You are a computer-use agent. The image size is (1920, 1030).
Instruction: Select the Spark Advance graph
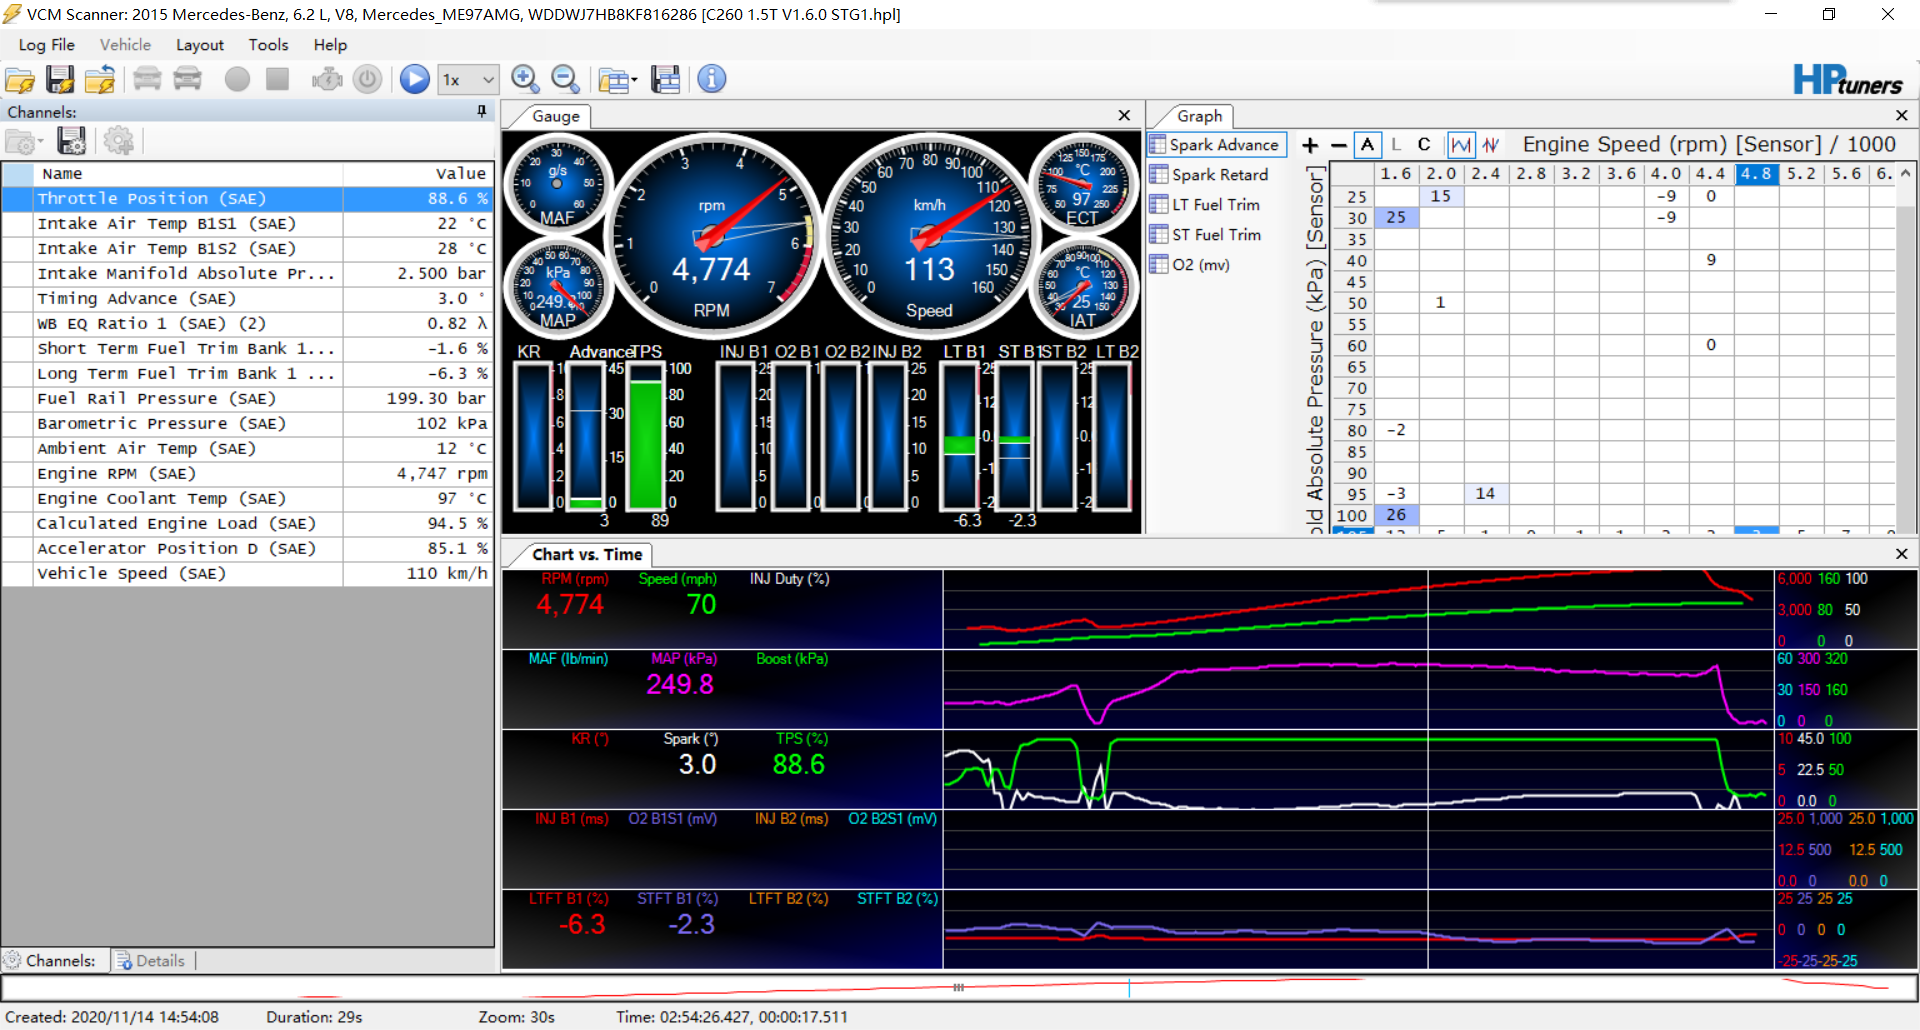point(1215,145)
